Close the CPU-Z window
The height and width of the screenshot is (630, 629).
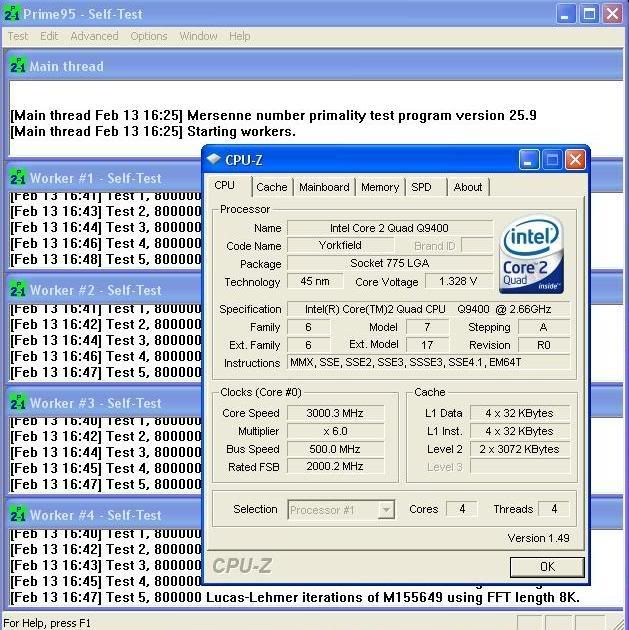[x=575, y=160]
